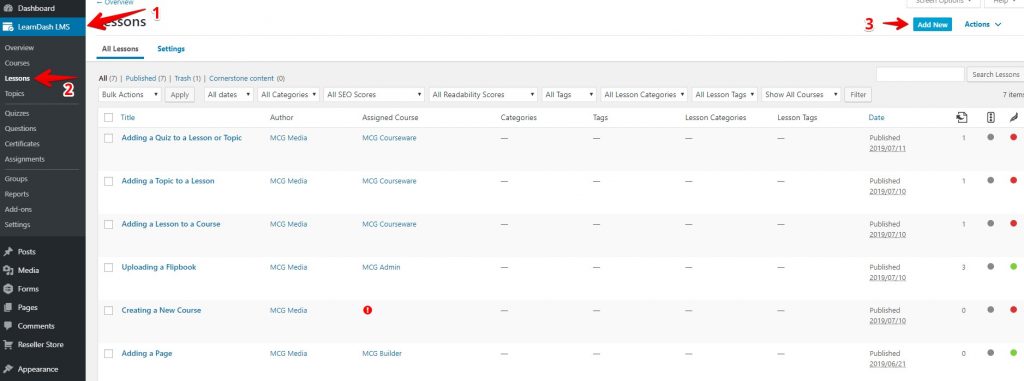Click green readability dot for Adding a Page row
This screenshot has height=381, width=1024.
(1014, 353)
